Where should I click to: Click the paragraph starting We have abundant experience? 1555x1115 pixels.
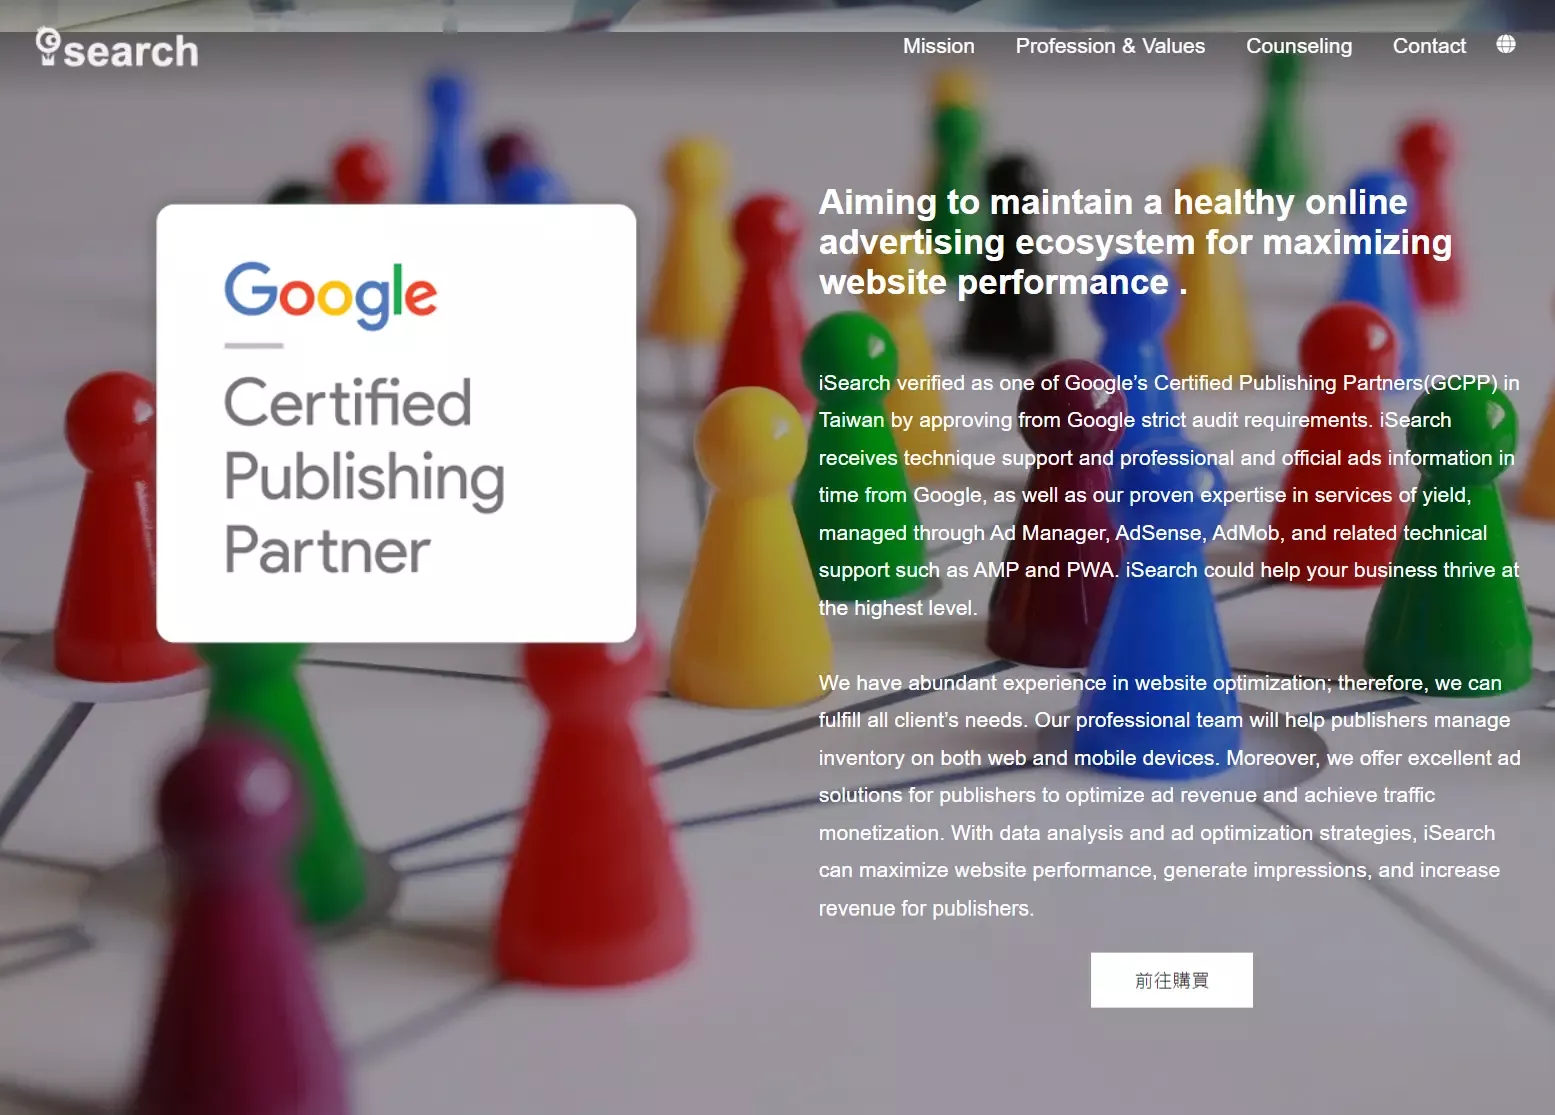(1169, 795)
